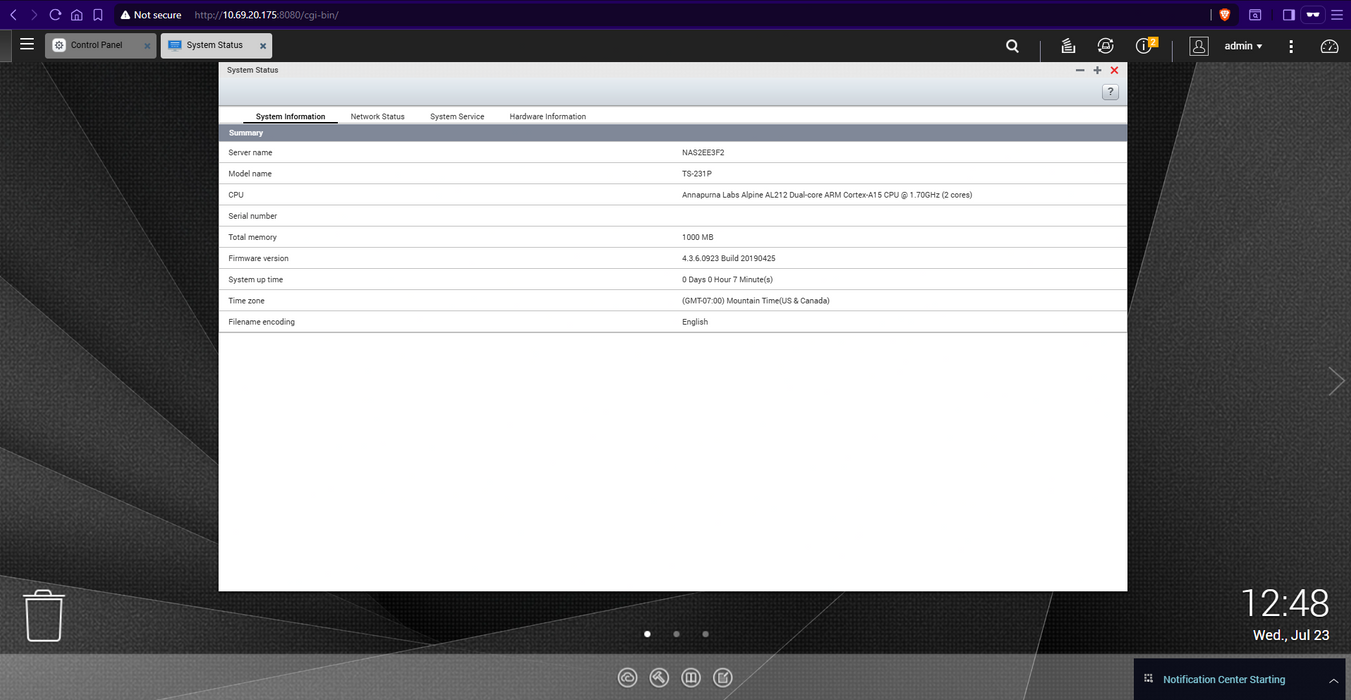Switch to the Network Status tab
Viewport: 1351px width, 700px height.
coord(377,117)
